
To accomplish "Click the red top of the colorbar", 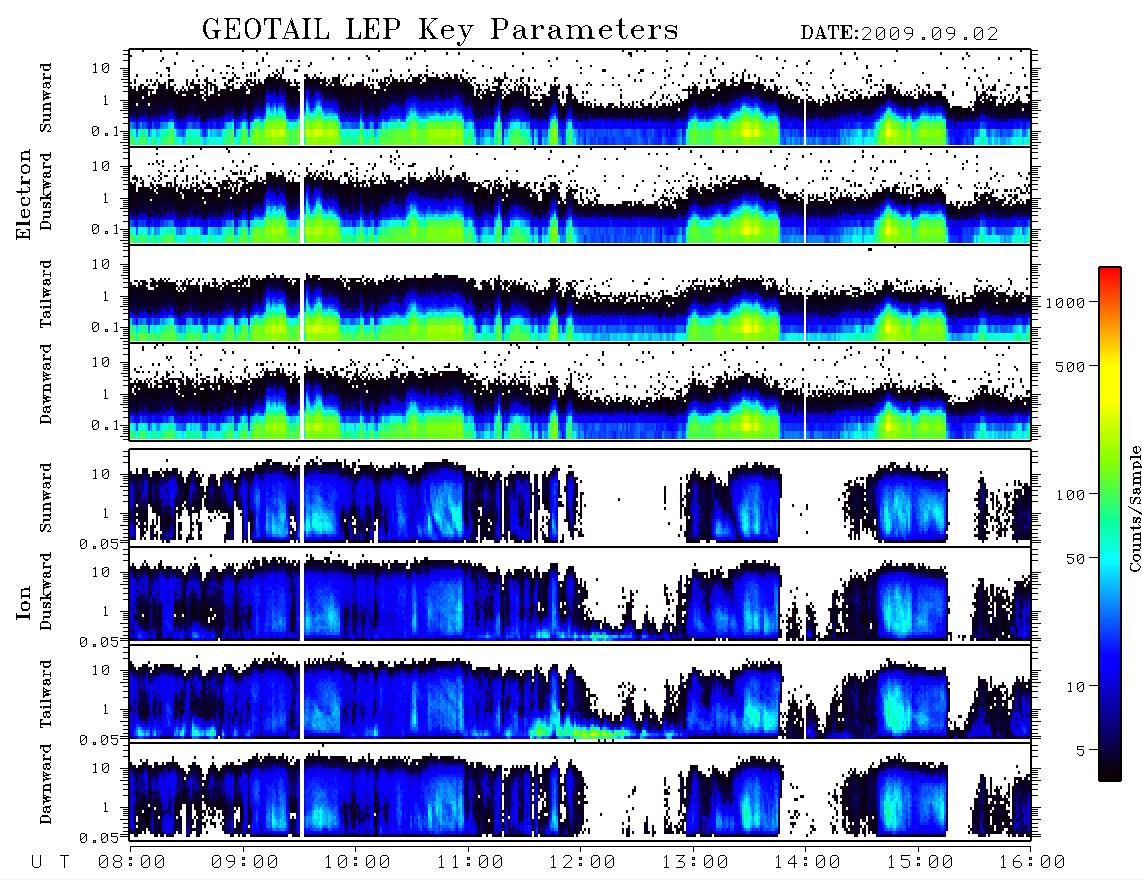I will (1110, 275).
